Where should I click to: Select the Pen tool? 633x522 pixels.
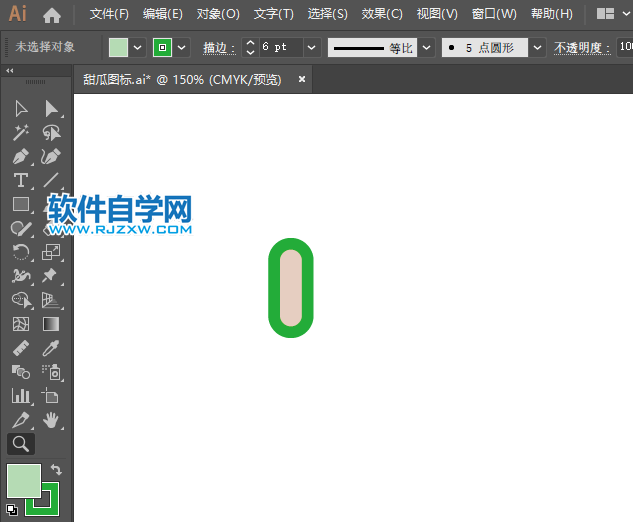[x=21, y=157]
